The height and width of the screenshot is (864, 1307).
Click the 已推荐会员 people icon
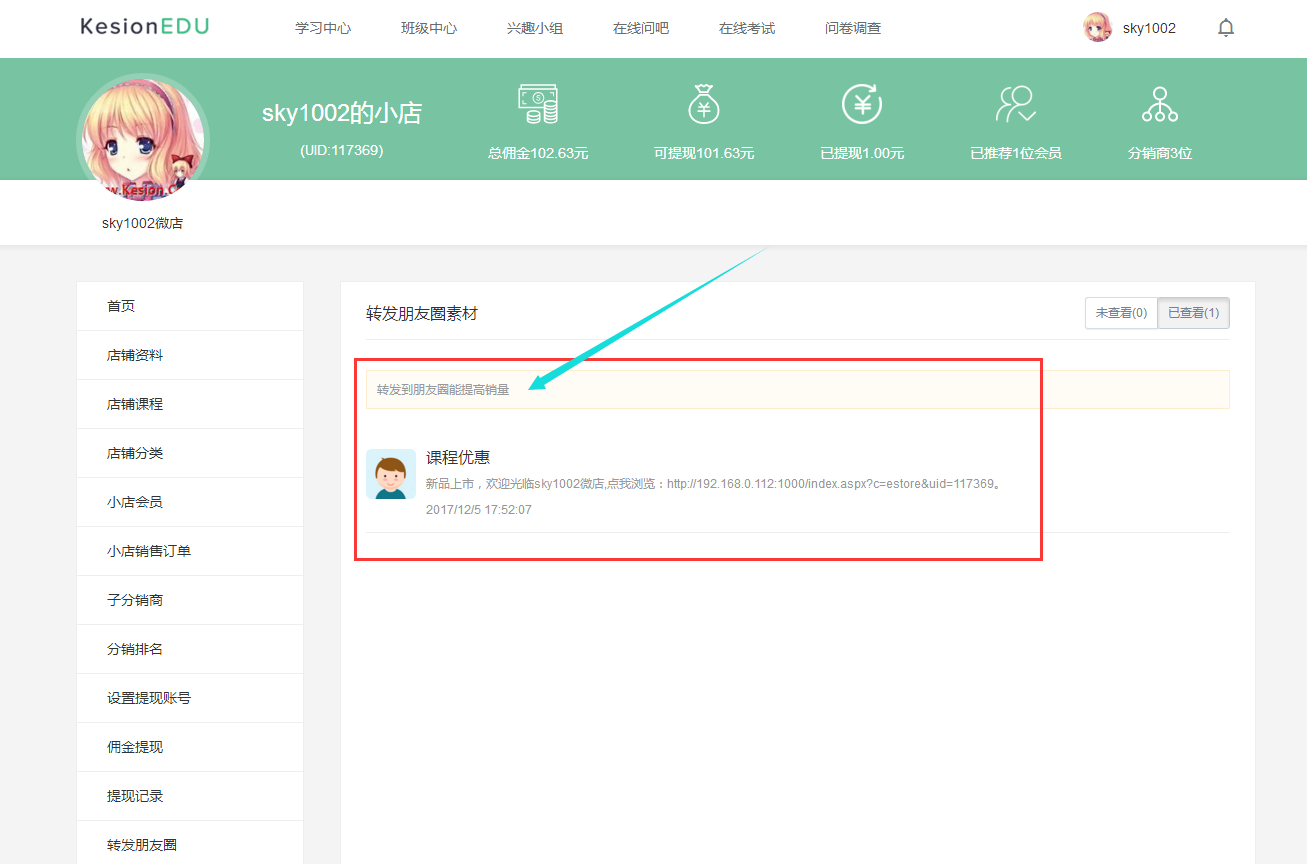click(1015, 105)
